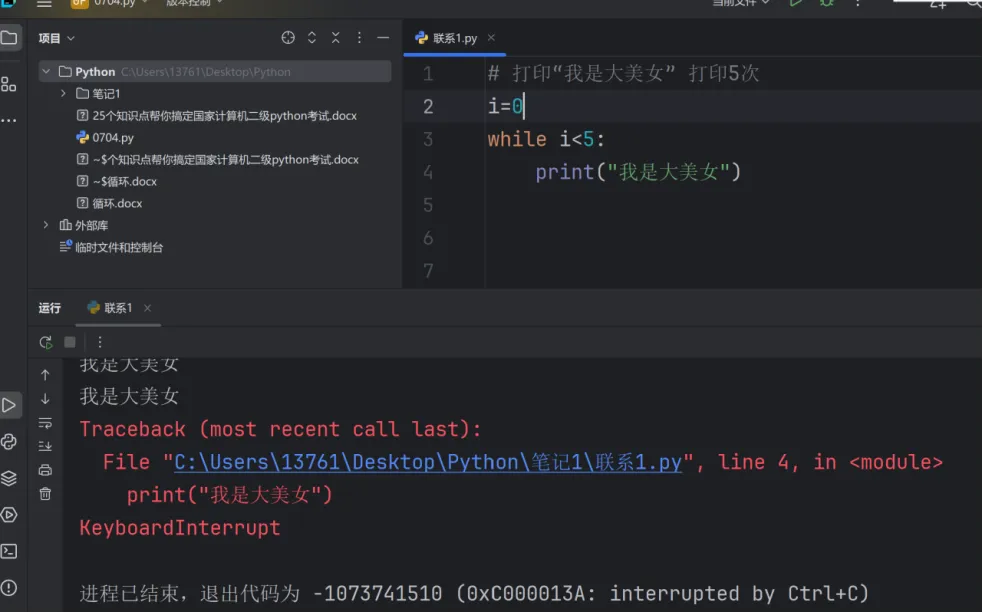Place cursor in print("我是大美女") code line

[x=638, y=172]
